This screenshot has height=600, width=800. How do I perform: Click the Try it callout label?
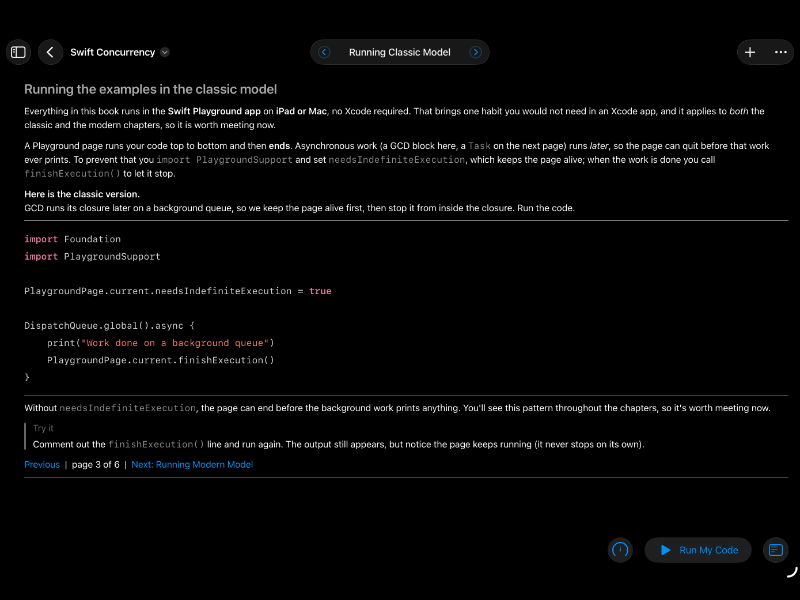pos(43,428)
